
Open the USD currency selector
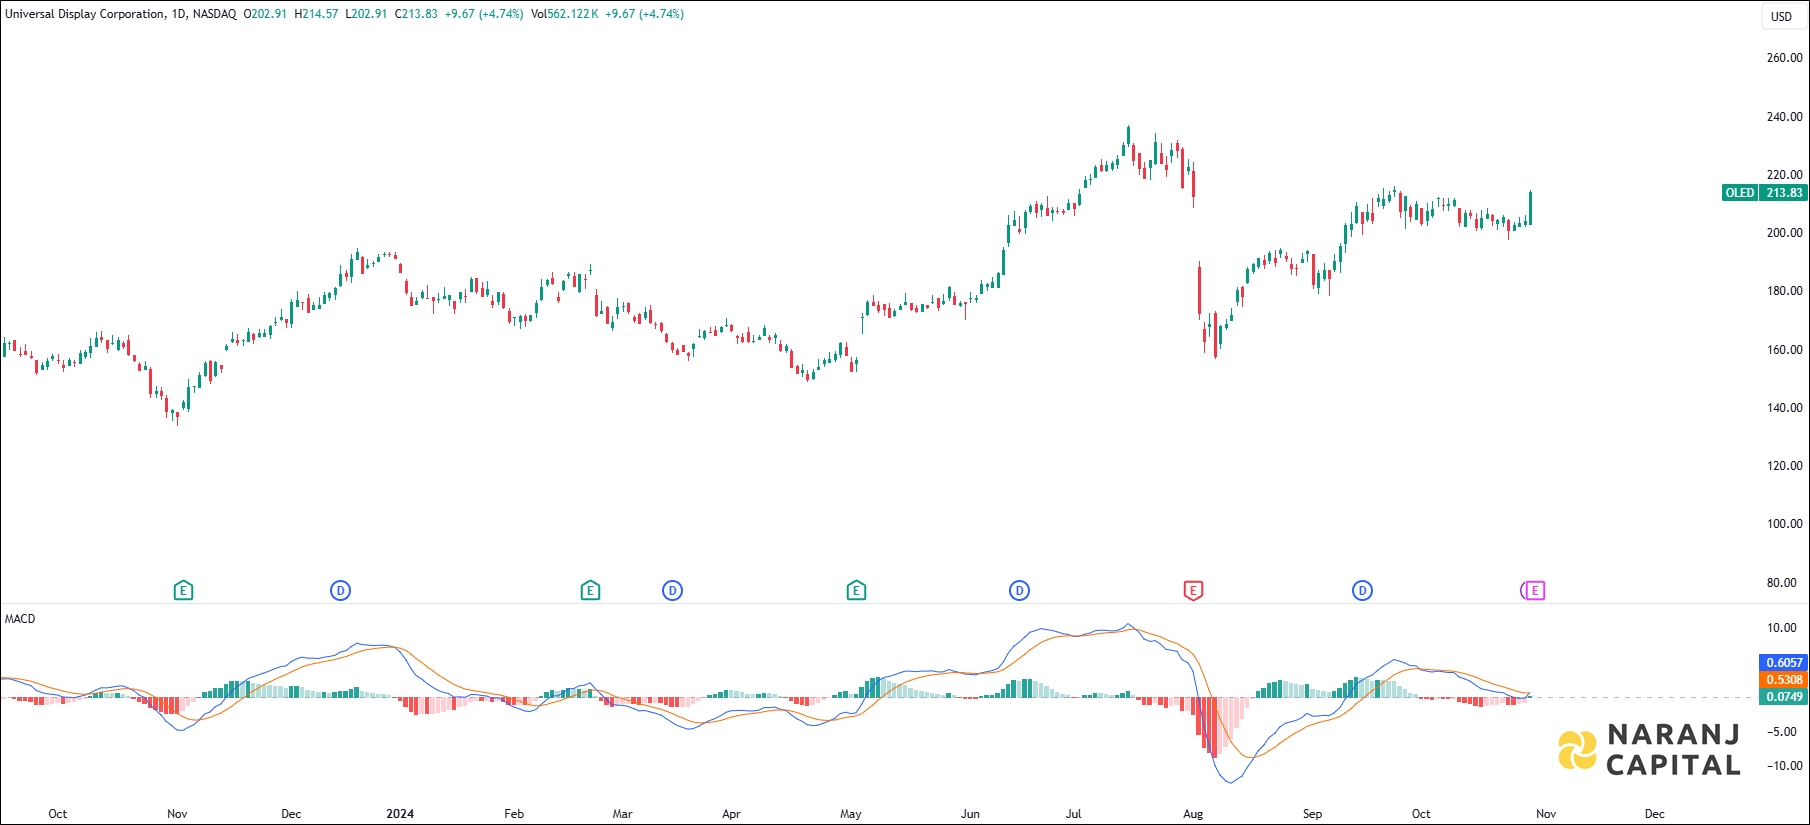click(x=1781, y=16)
